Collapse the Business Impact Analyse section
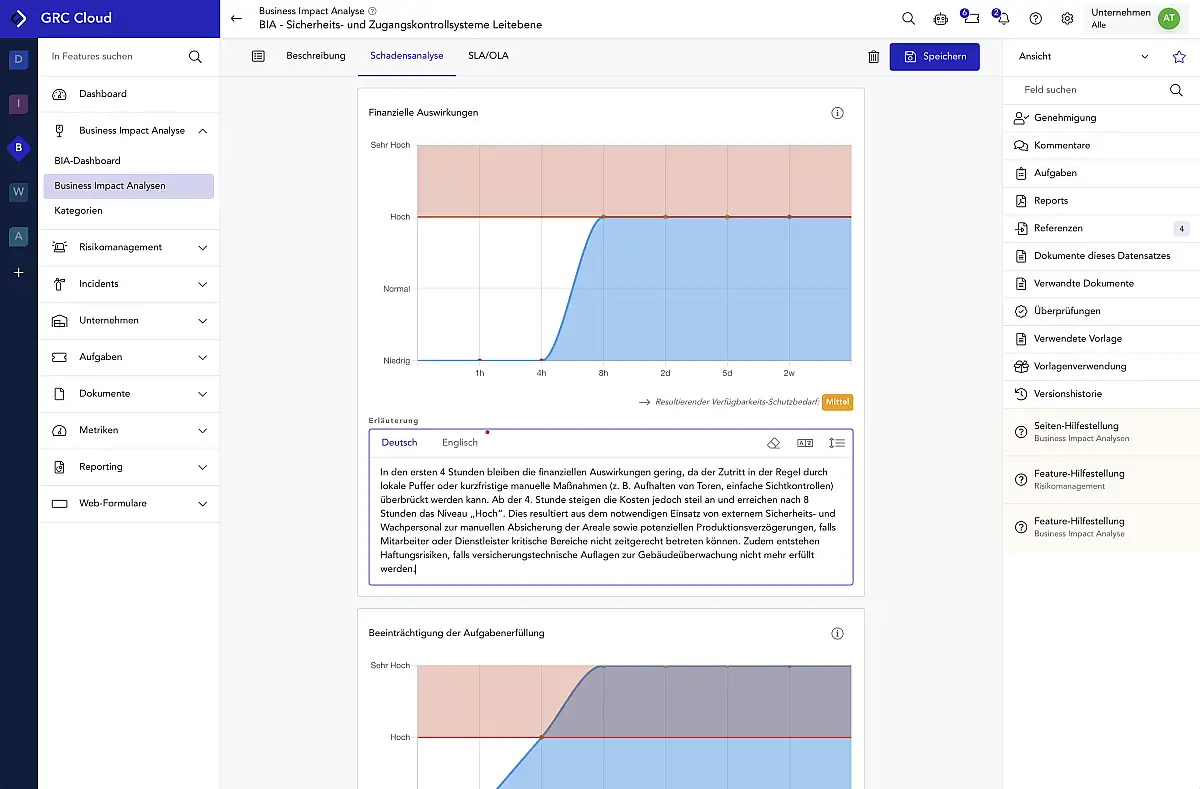The image size is (1200, 789). pos(203,130)
